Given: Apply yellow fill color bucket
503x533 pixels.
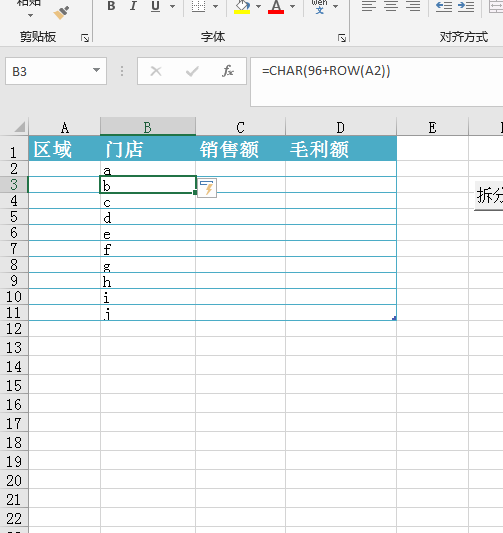Looking at the screenshot, I should coord(242,6).
